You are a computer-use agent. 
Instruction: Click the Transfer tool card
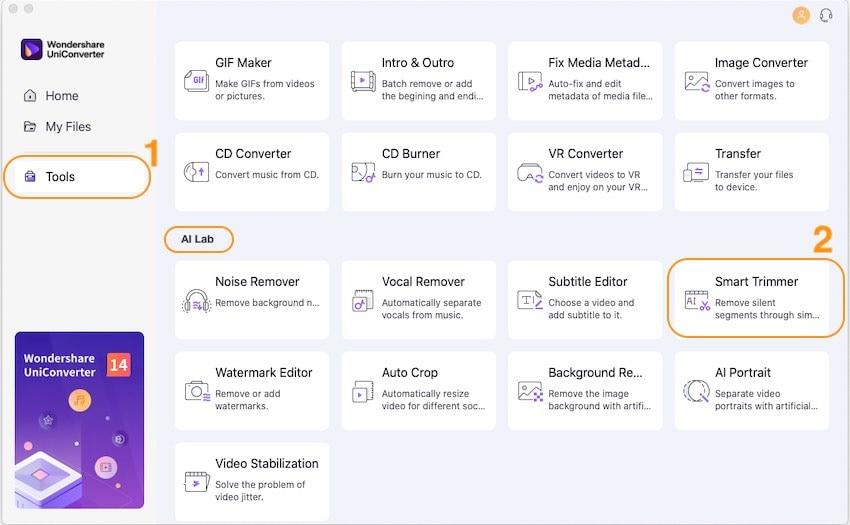751,171
